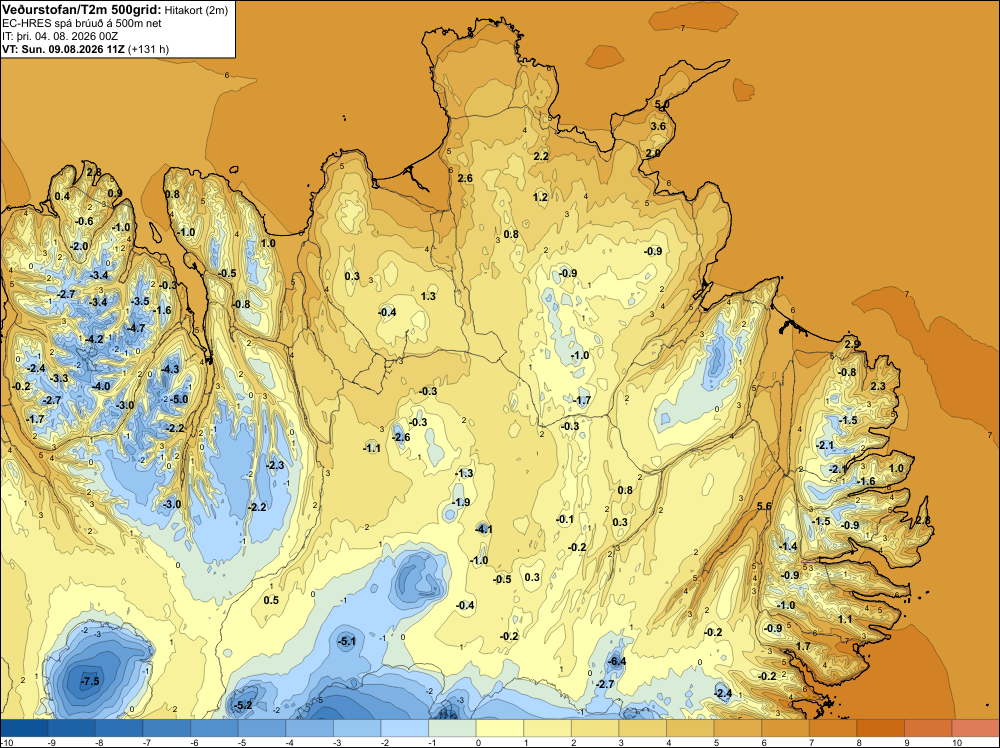The image size is (1000, 748).
Task: Pick the legend swatch between 7 and 8
Action: pos(833,727)
